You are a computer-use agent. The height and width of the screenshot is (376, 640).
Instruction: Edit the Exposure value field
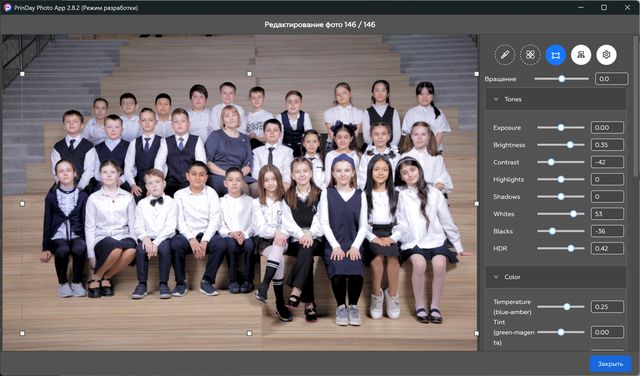(607, 127)
